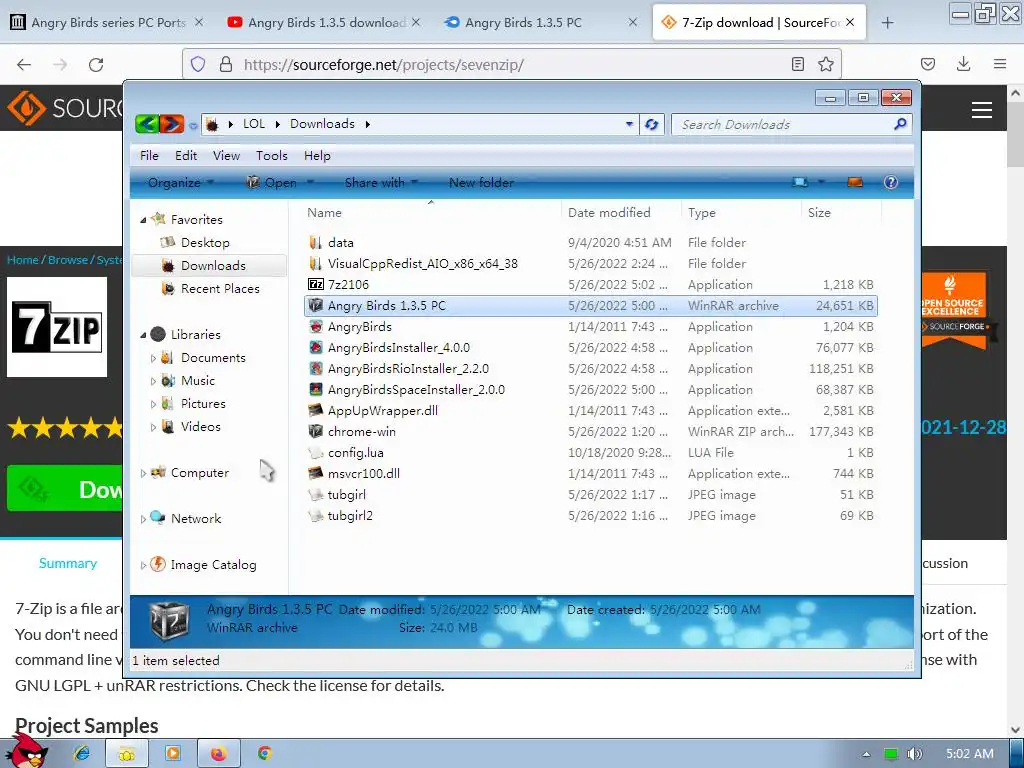
Task: Open a new Firefox tab
Action: [x=887, y=23]
